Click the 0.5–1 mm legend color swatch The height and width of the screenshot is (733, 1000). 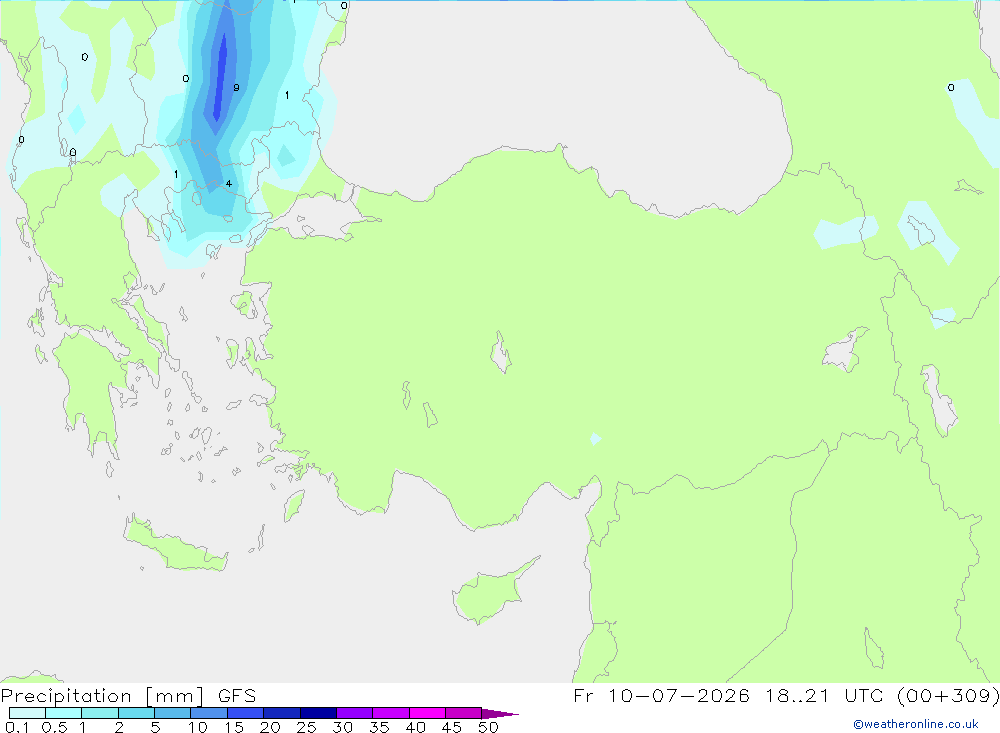click(x=64, y=713)
